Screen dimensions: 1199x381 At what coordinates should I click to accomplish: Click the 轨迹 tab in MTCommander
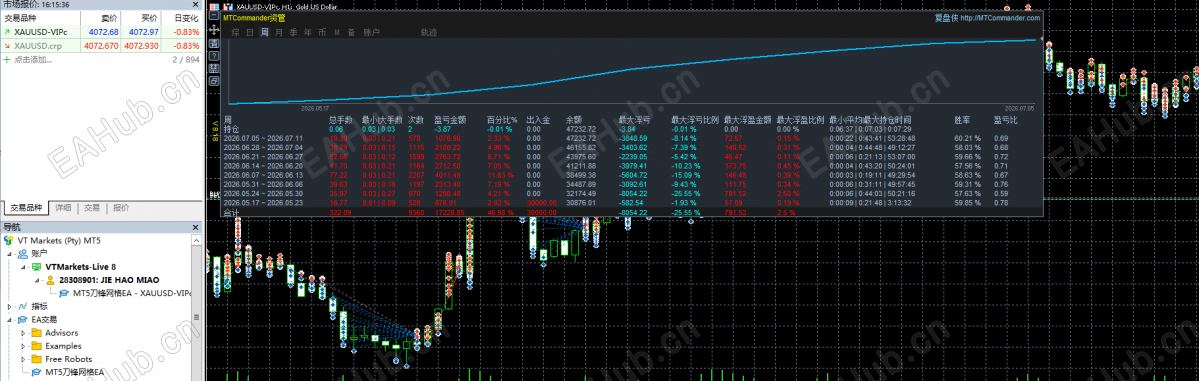point(429,32)
